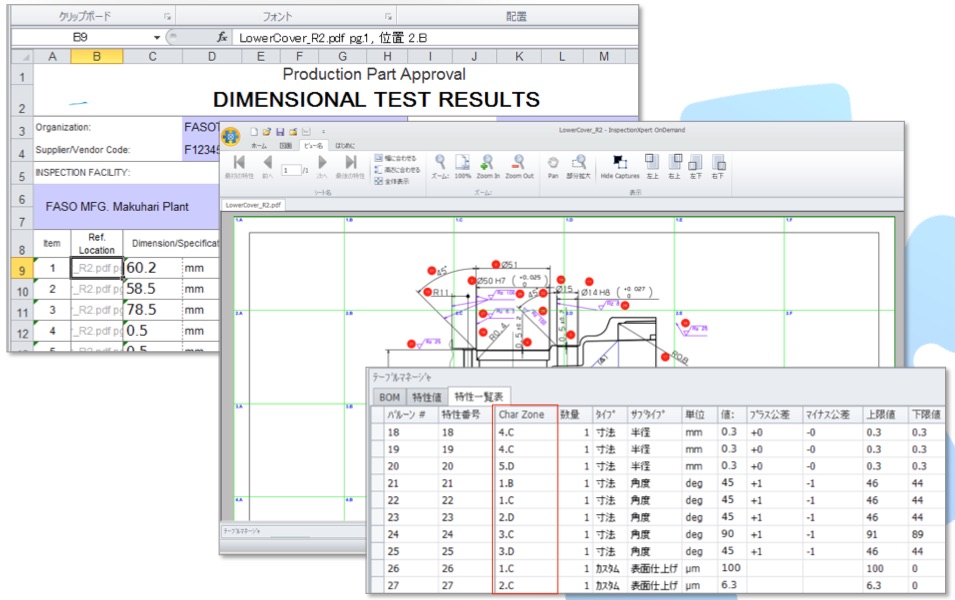Open the Name Box dropdown arrow

(x=157, y=37)
